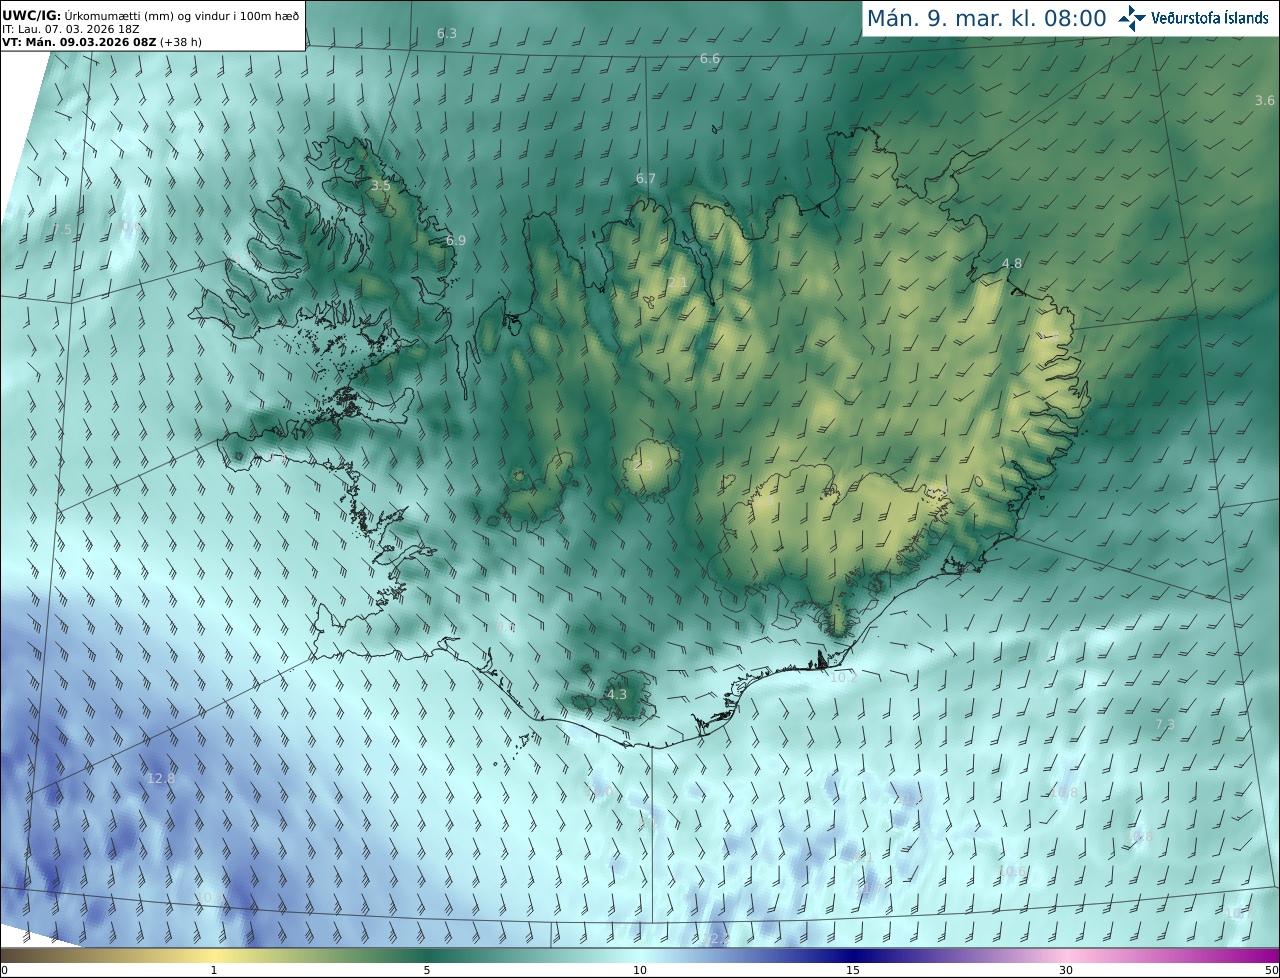Click the colour scale tick label 5

pos(427,970)
